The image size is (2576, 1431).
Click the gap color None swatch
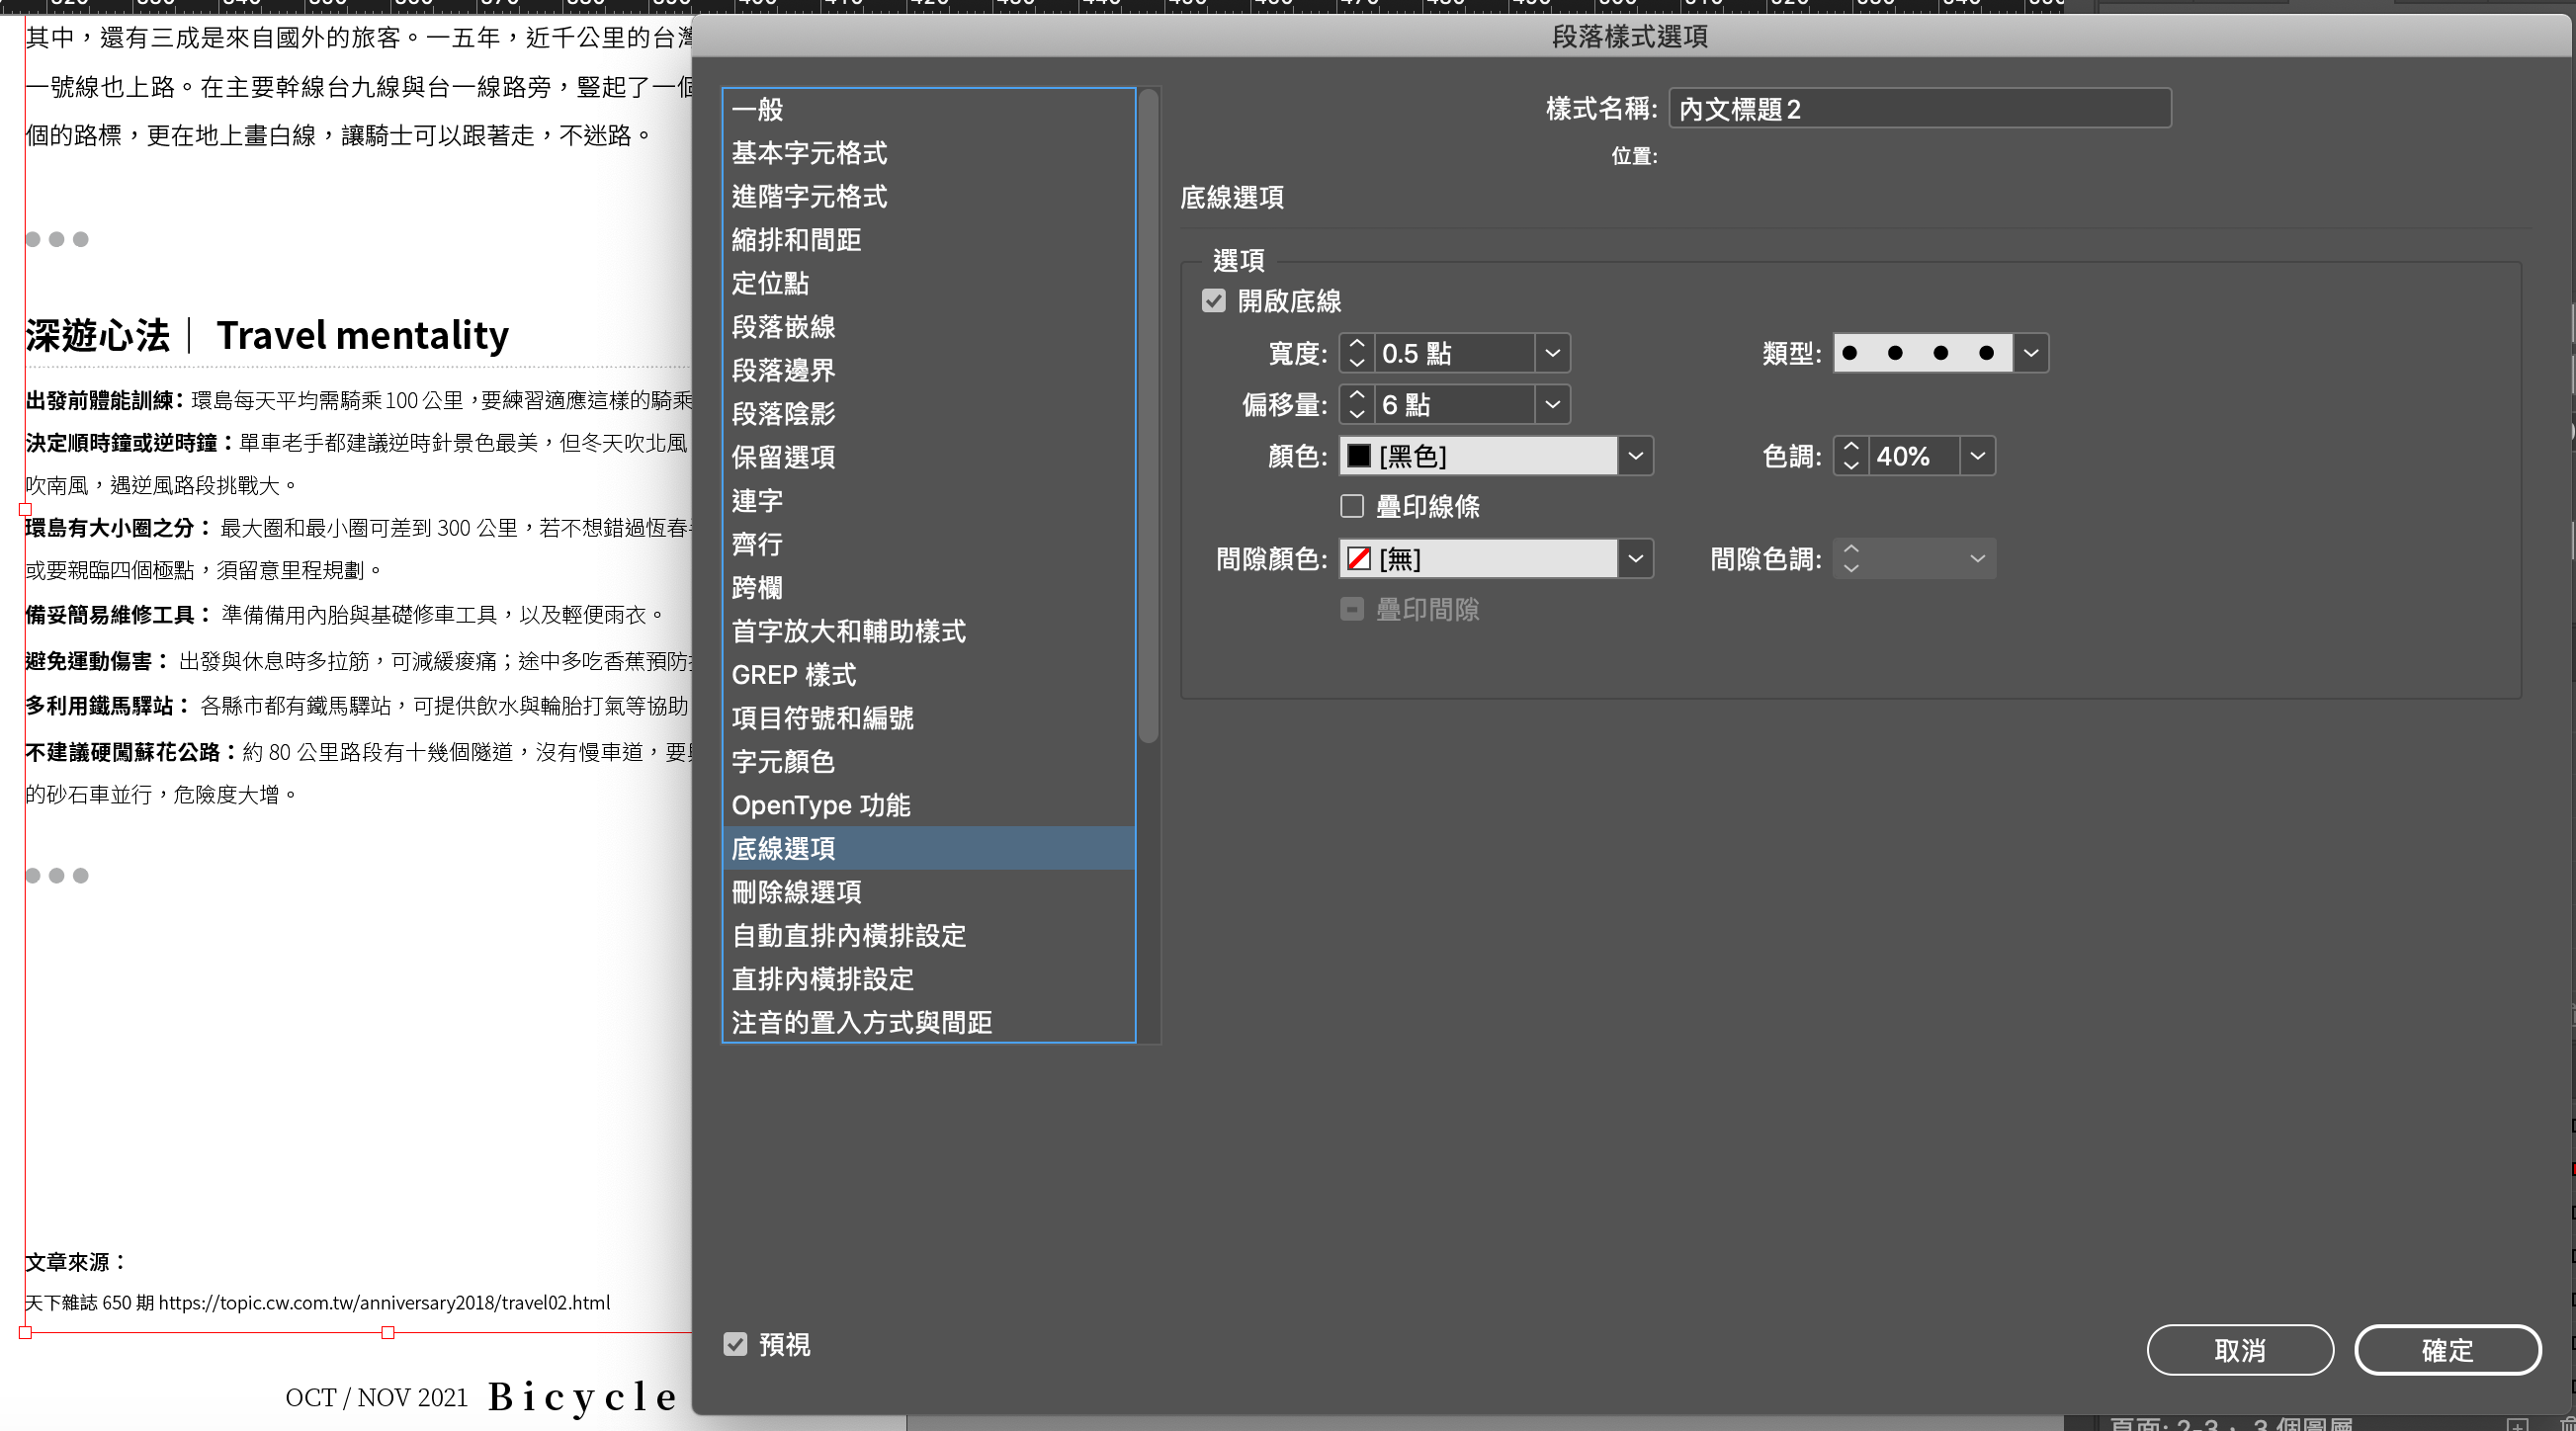coord(1358,559)
